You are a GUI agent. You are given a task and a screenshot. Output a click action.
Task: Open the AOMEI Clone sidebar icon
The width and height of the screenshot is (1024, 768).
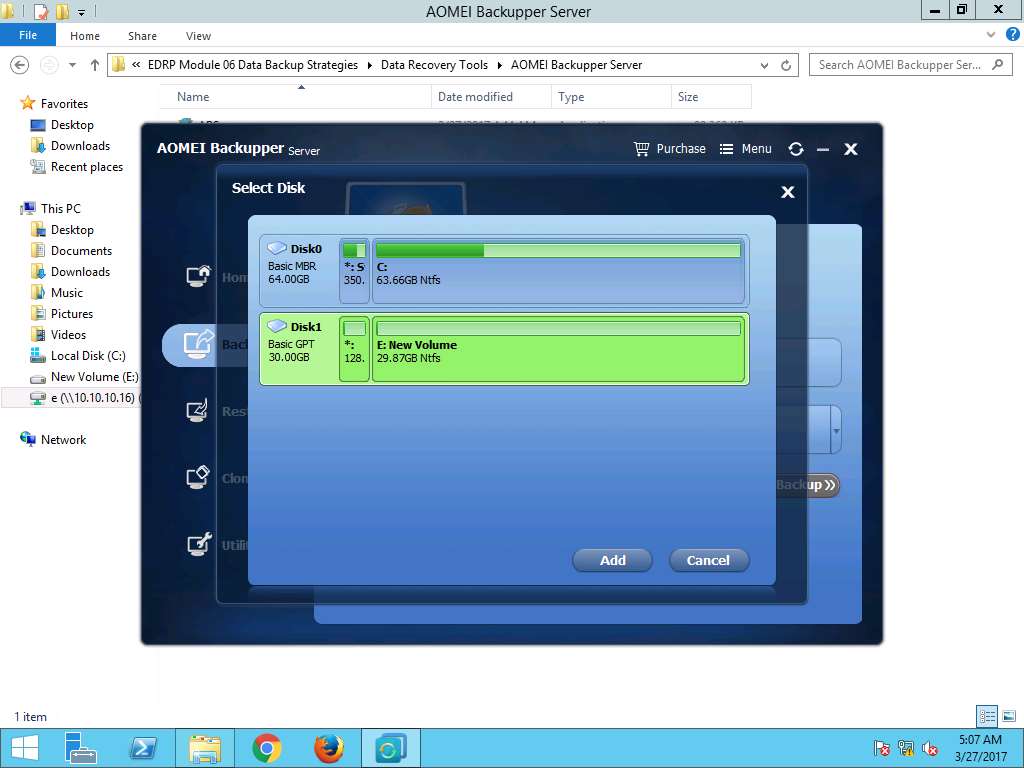click(x=198, y=477)
